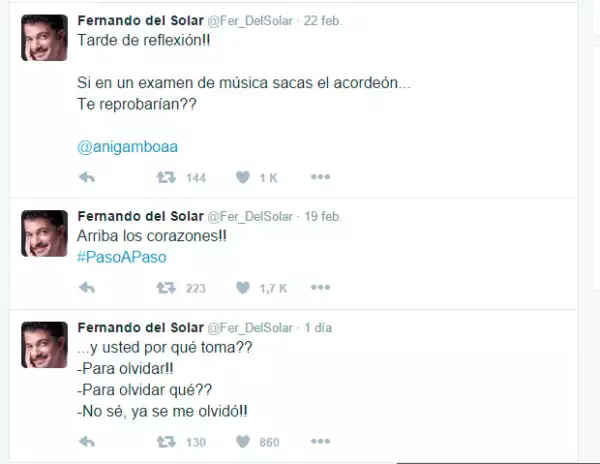Retweet the tweet with 130 retweets
600x464 pixels.
(x=165, y=442)
